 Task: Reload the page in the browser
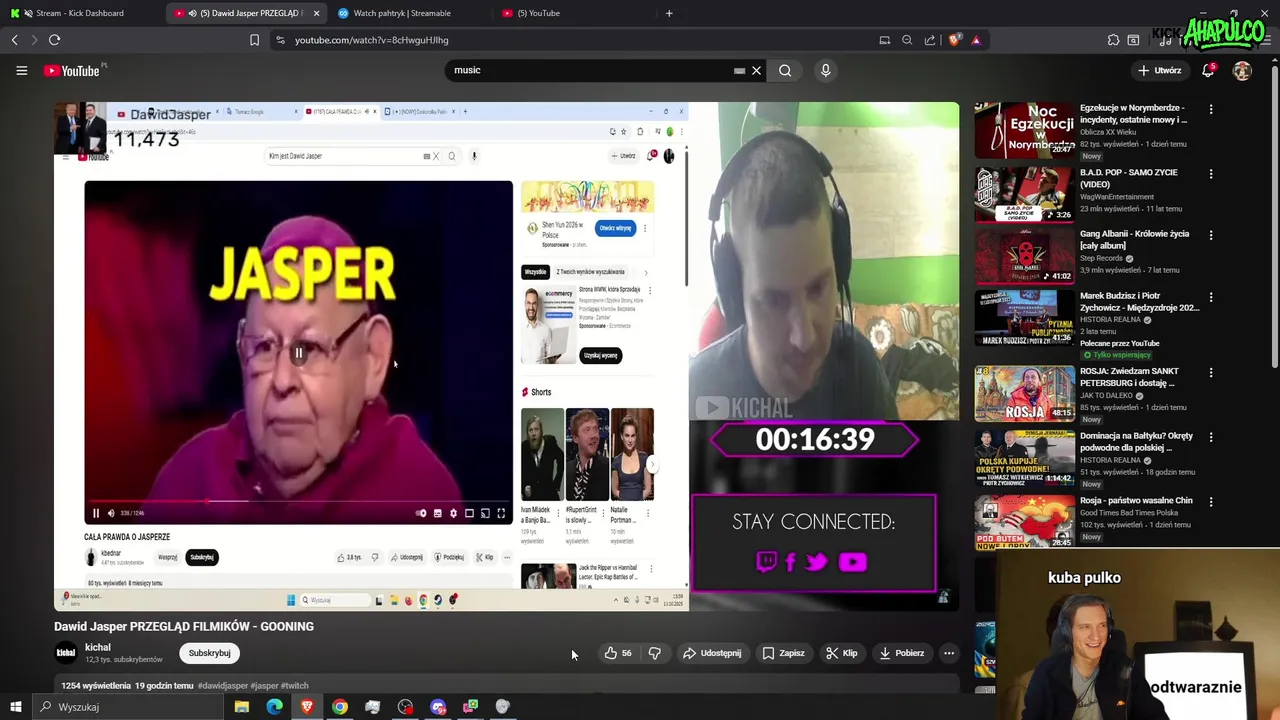[54, 40]
